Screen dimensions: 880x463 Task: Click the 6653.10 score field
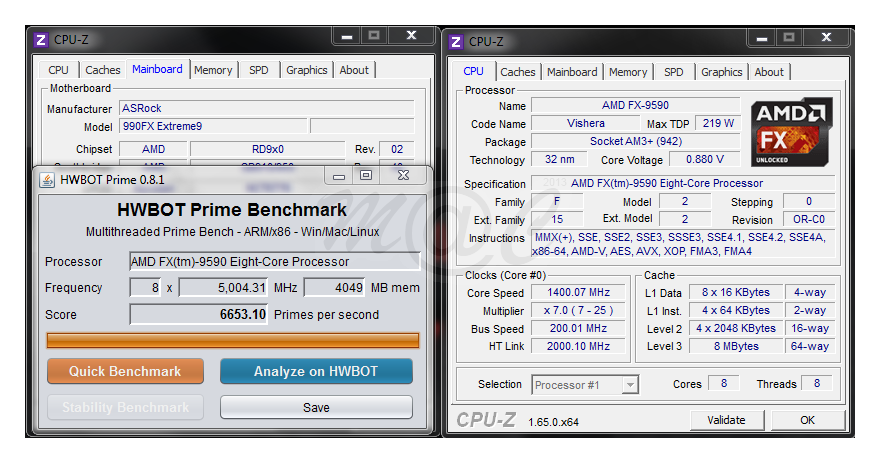[199, 314]
